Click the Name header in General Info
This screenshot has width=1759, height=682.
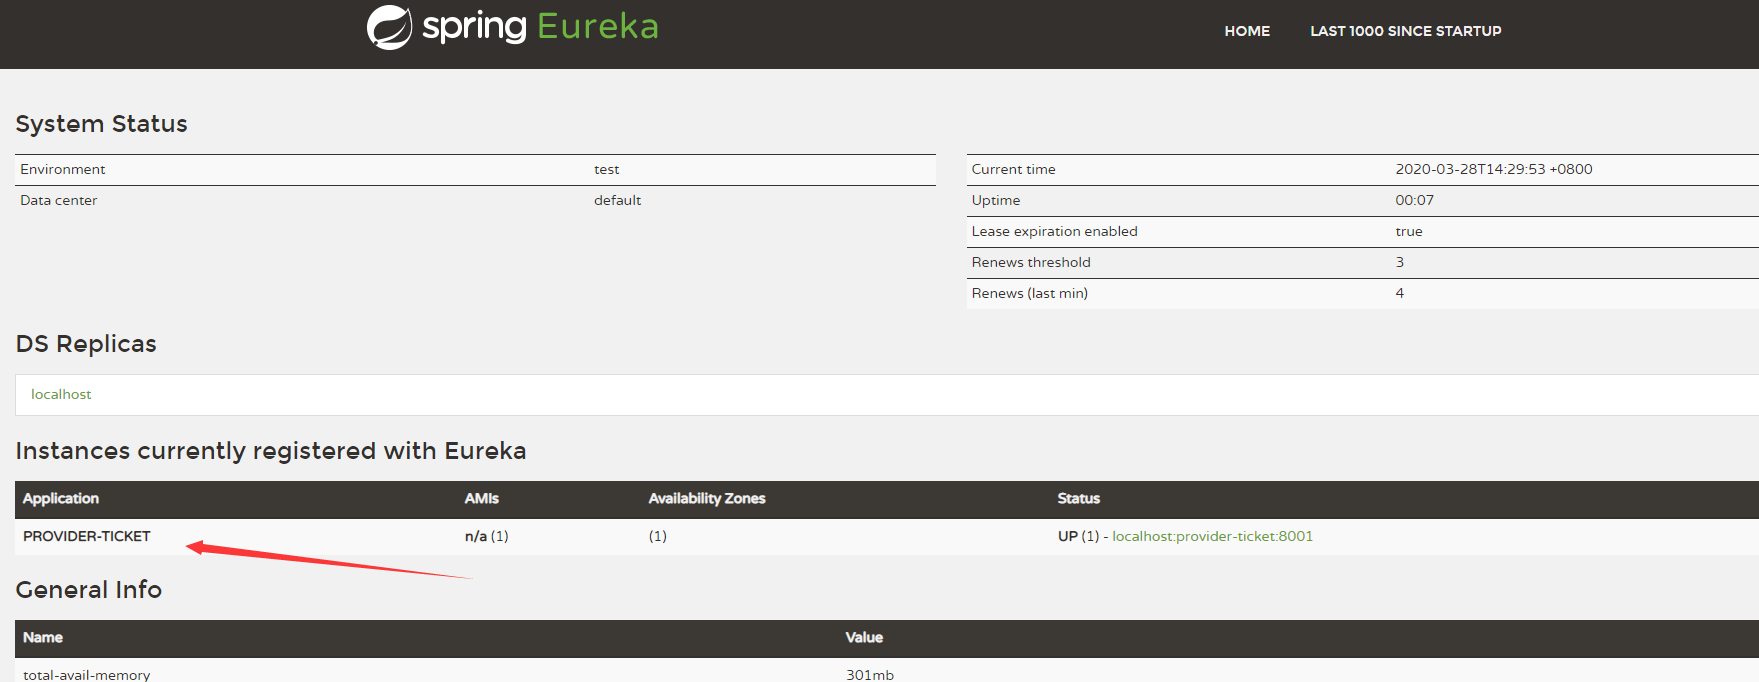[43, 637]
